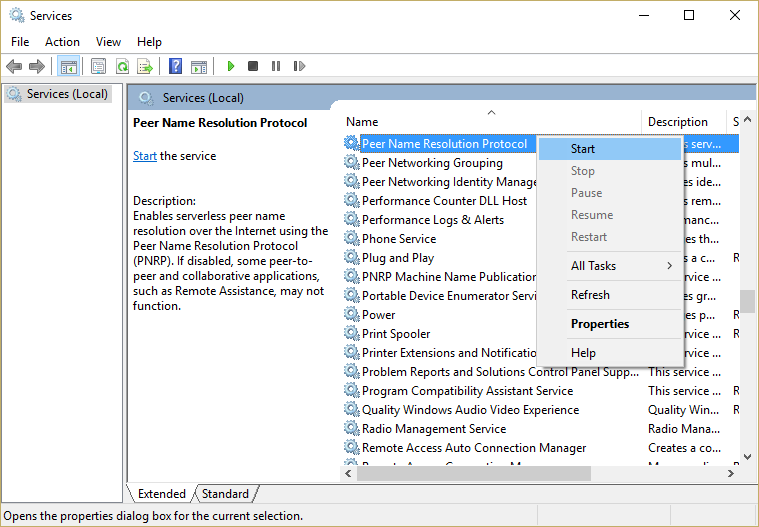Open the Action menu
This screenshot has width=759, height=527.
point(62,42)
